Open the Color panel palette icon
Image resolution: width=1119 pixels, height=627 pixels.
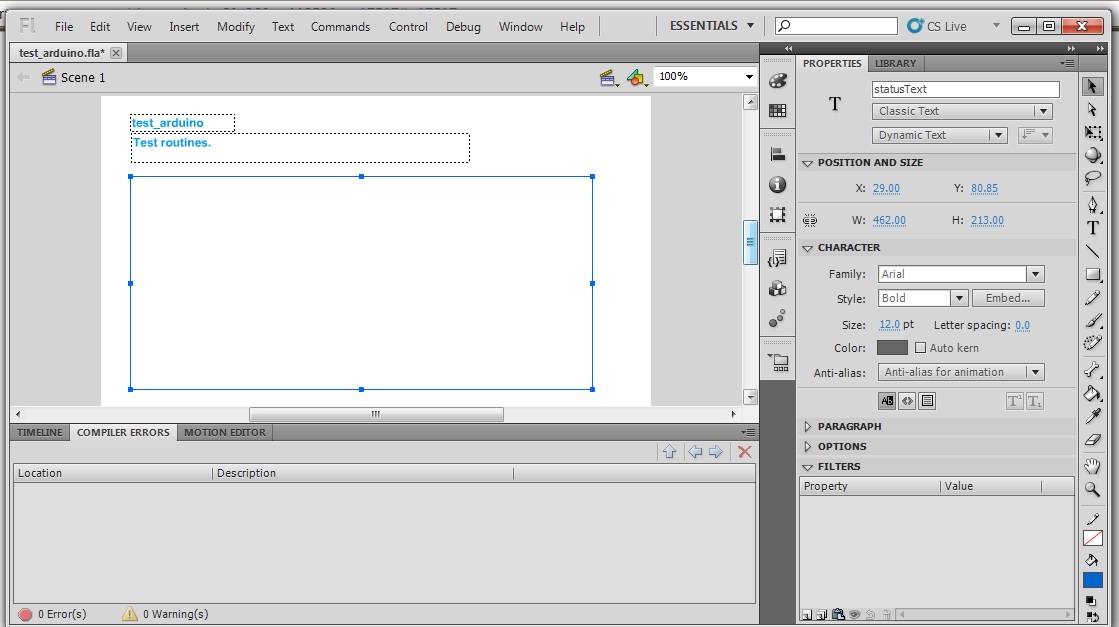(x=778, y=81)
